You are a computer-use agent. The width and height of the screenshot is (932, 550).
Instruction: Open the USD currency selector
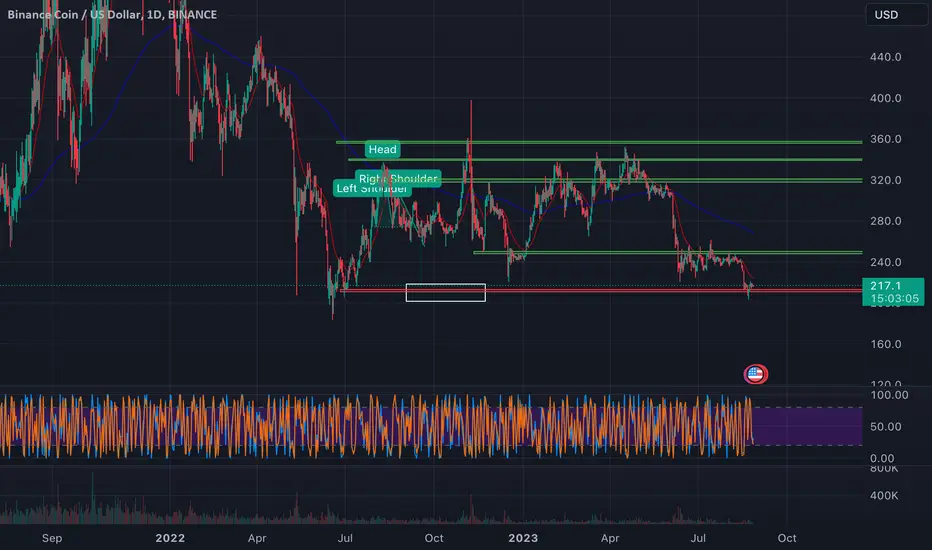[896, 15]
